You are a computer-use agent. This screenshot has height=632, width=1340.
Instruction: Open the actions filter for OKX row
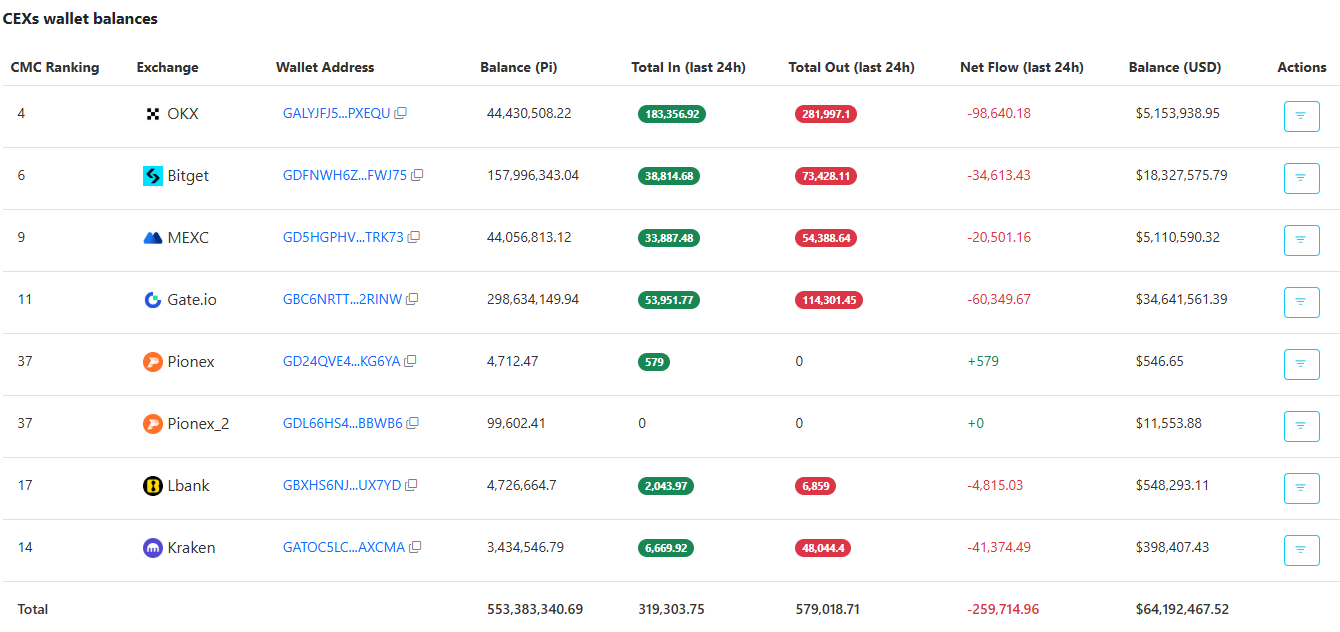pos(1301,116)
